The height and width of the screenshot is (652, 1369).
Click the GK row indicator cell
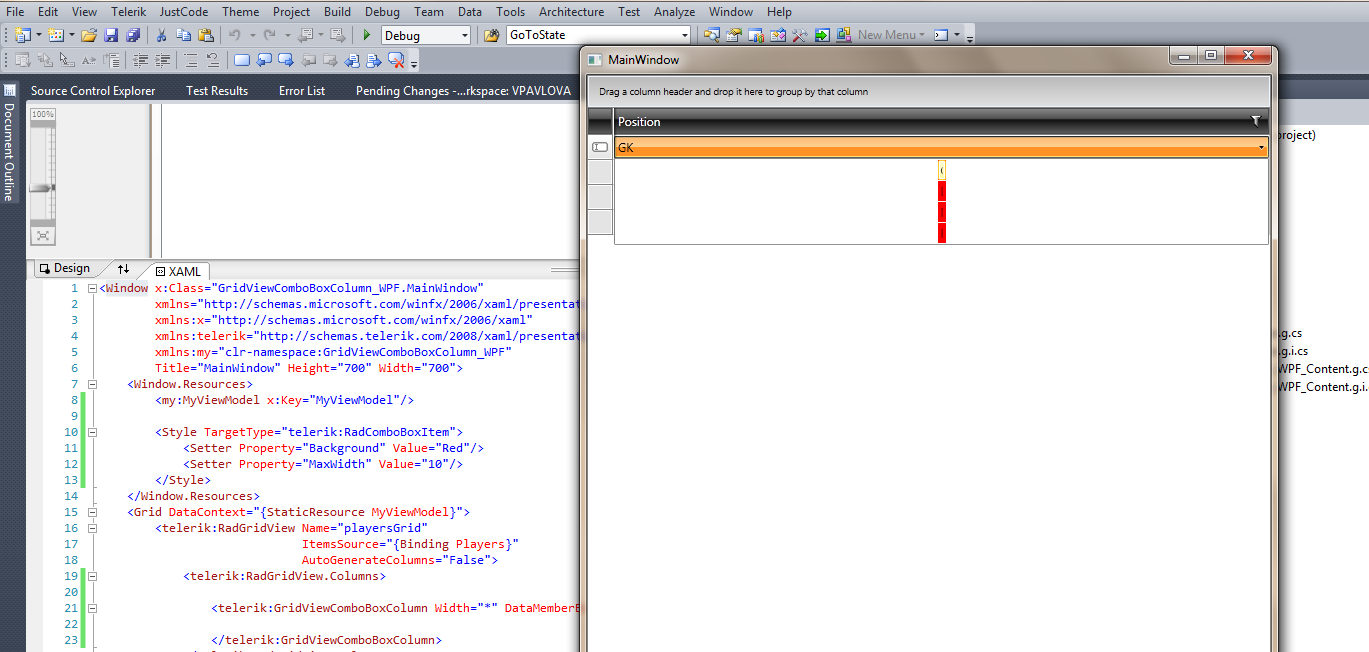click(600, 147)
